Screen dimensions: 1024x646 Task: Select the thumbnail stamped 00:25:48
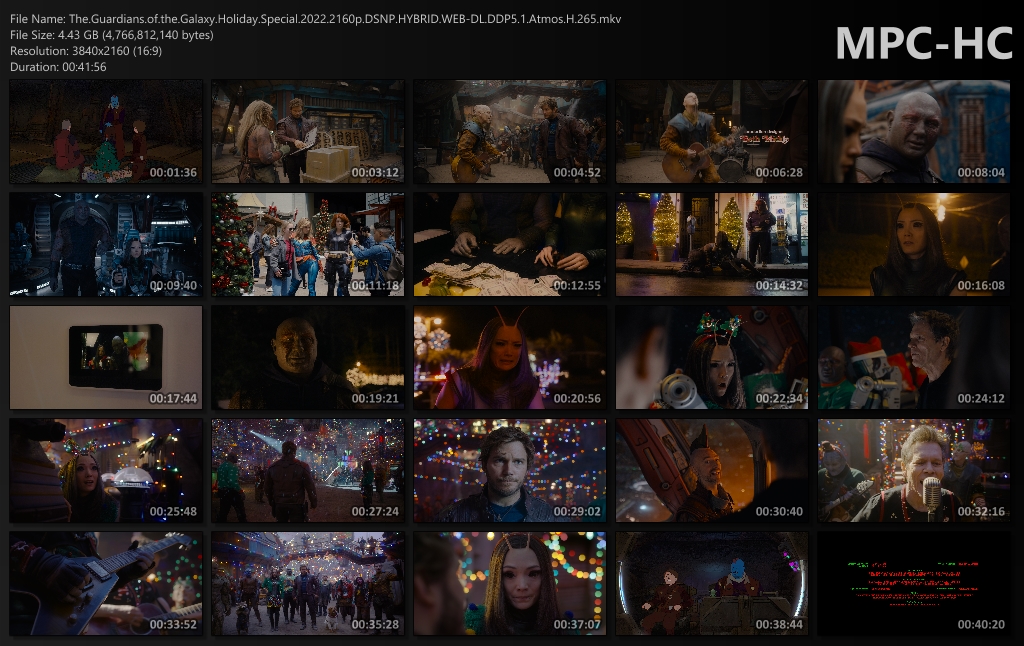coord(106,470)
